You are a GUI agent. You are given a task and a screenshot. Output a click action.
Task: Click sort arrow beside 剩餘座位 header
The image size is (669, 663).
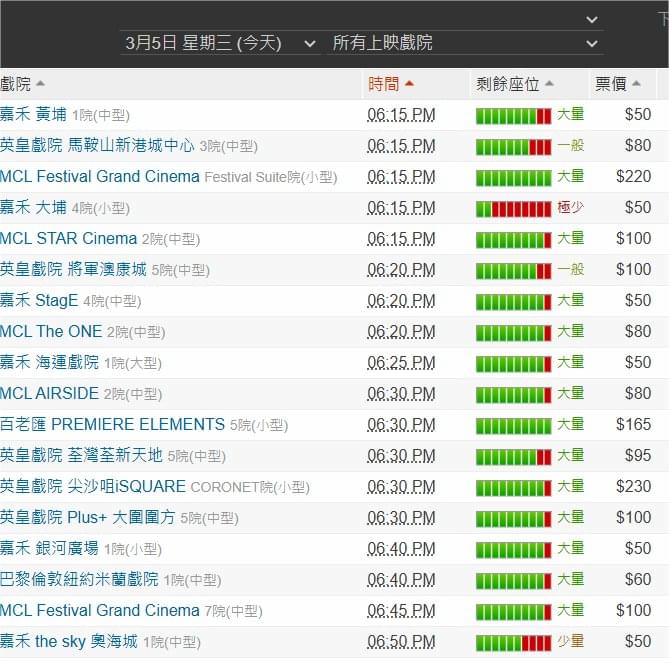(x=549, y=83)
